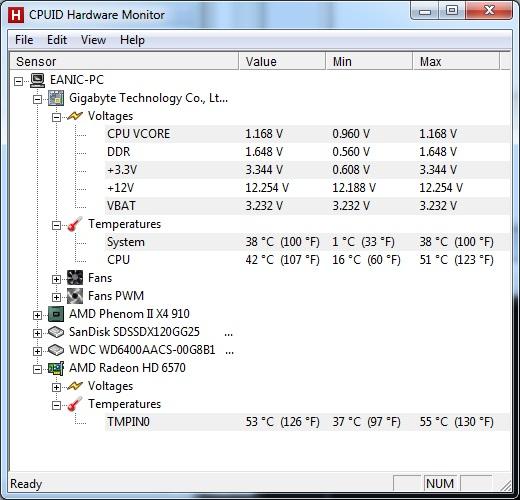Click the AMD Radeon graphics card icon

click(56, 368)
